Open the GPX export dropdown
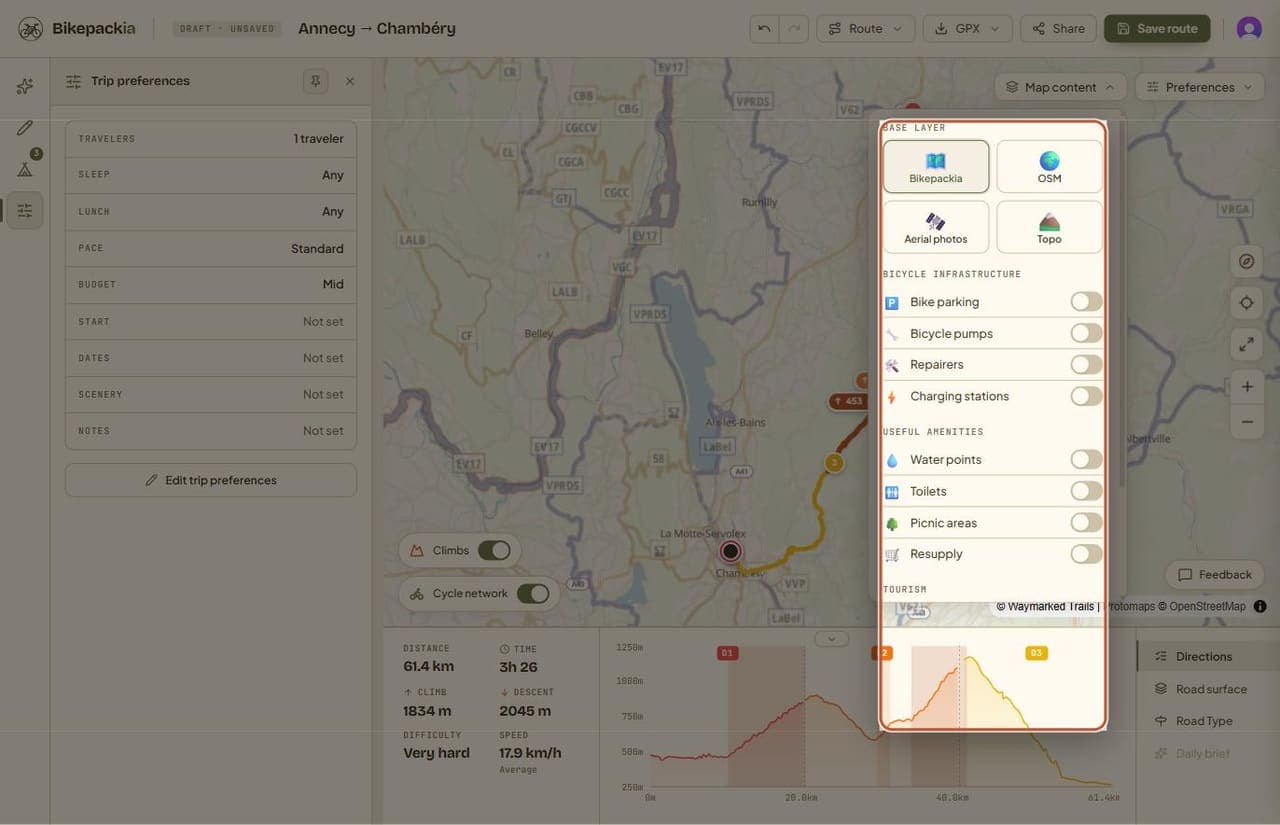1280x825 pixels. coord(967,29)
